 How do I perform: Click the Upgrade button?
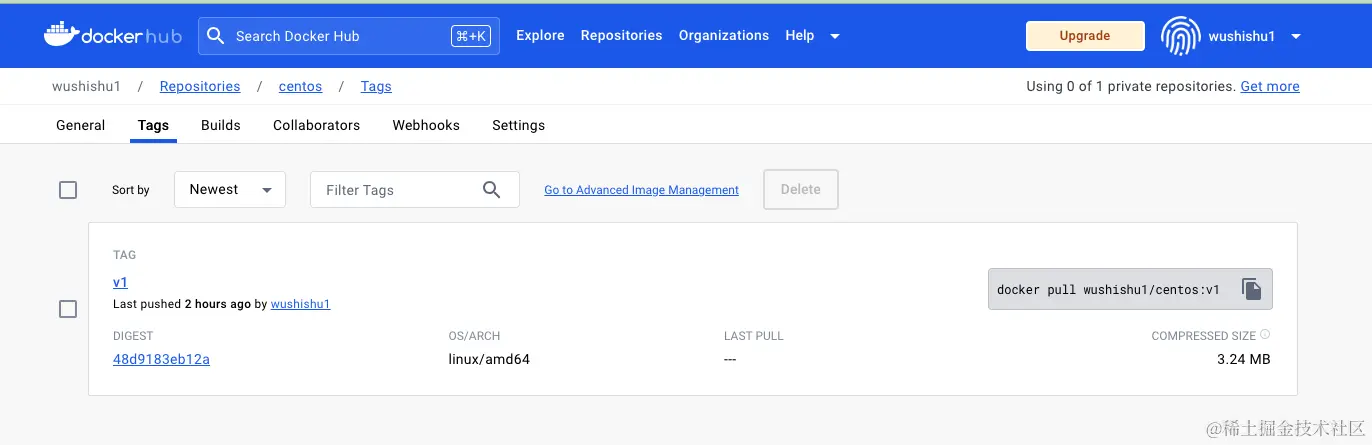click(1085, 36)
